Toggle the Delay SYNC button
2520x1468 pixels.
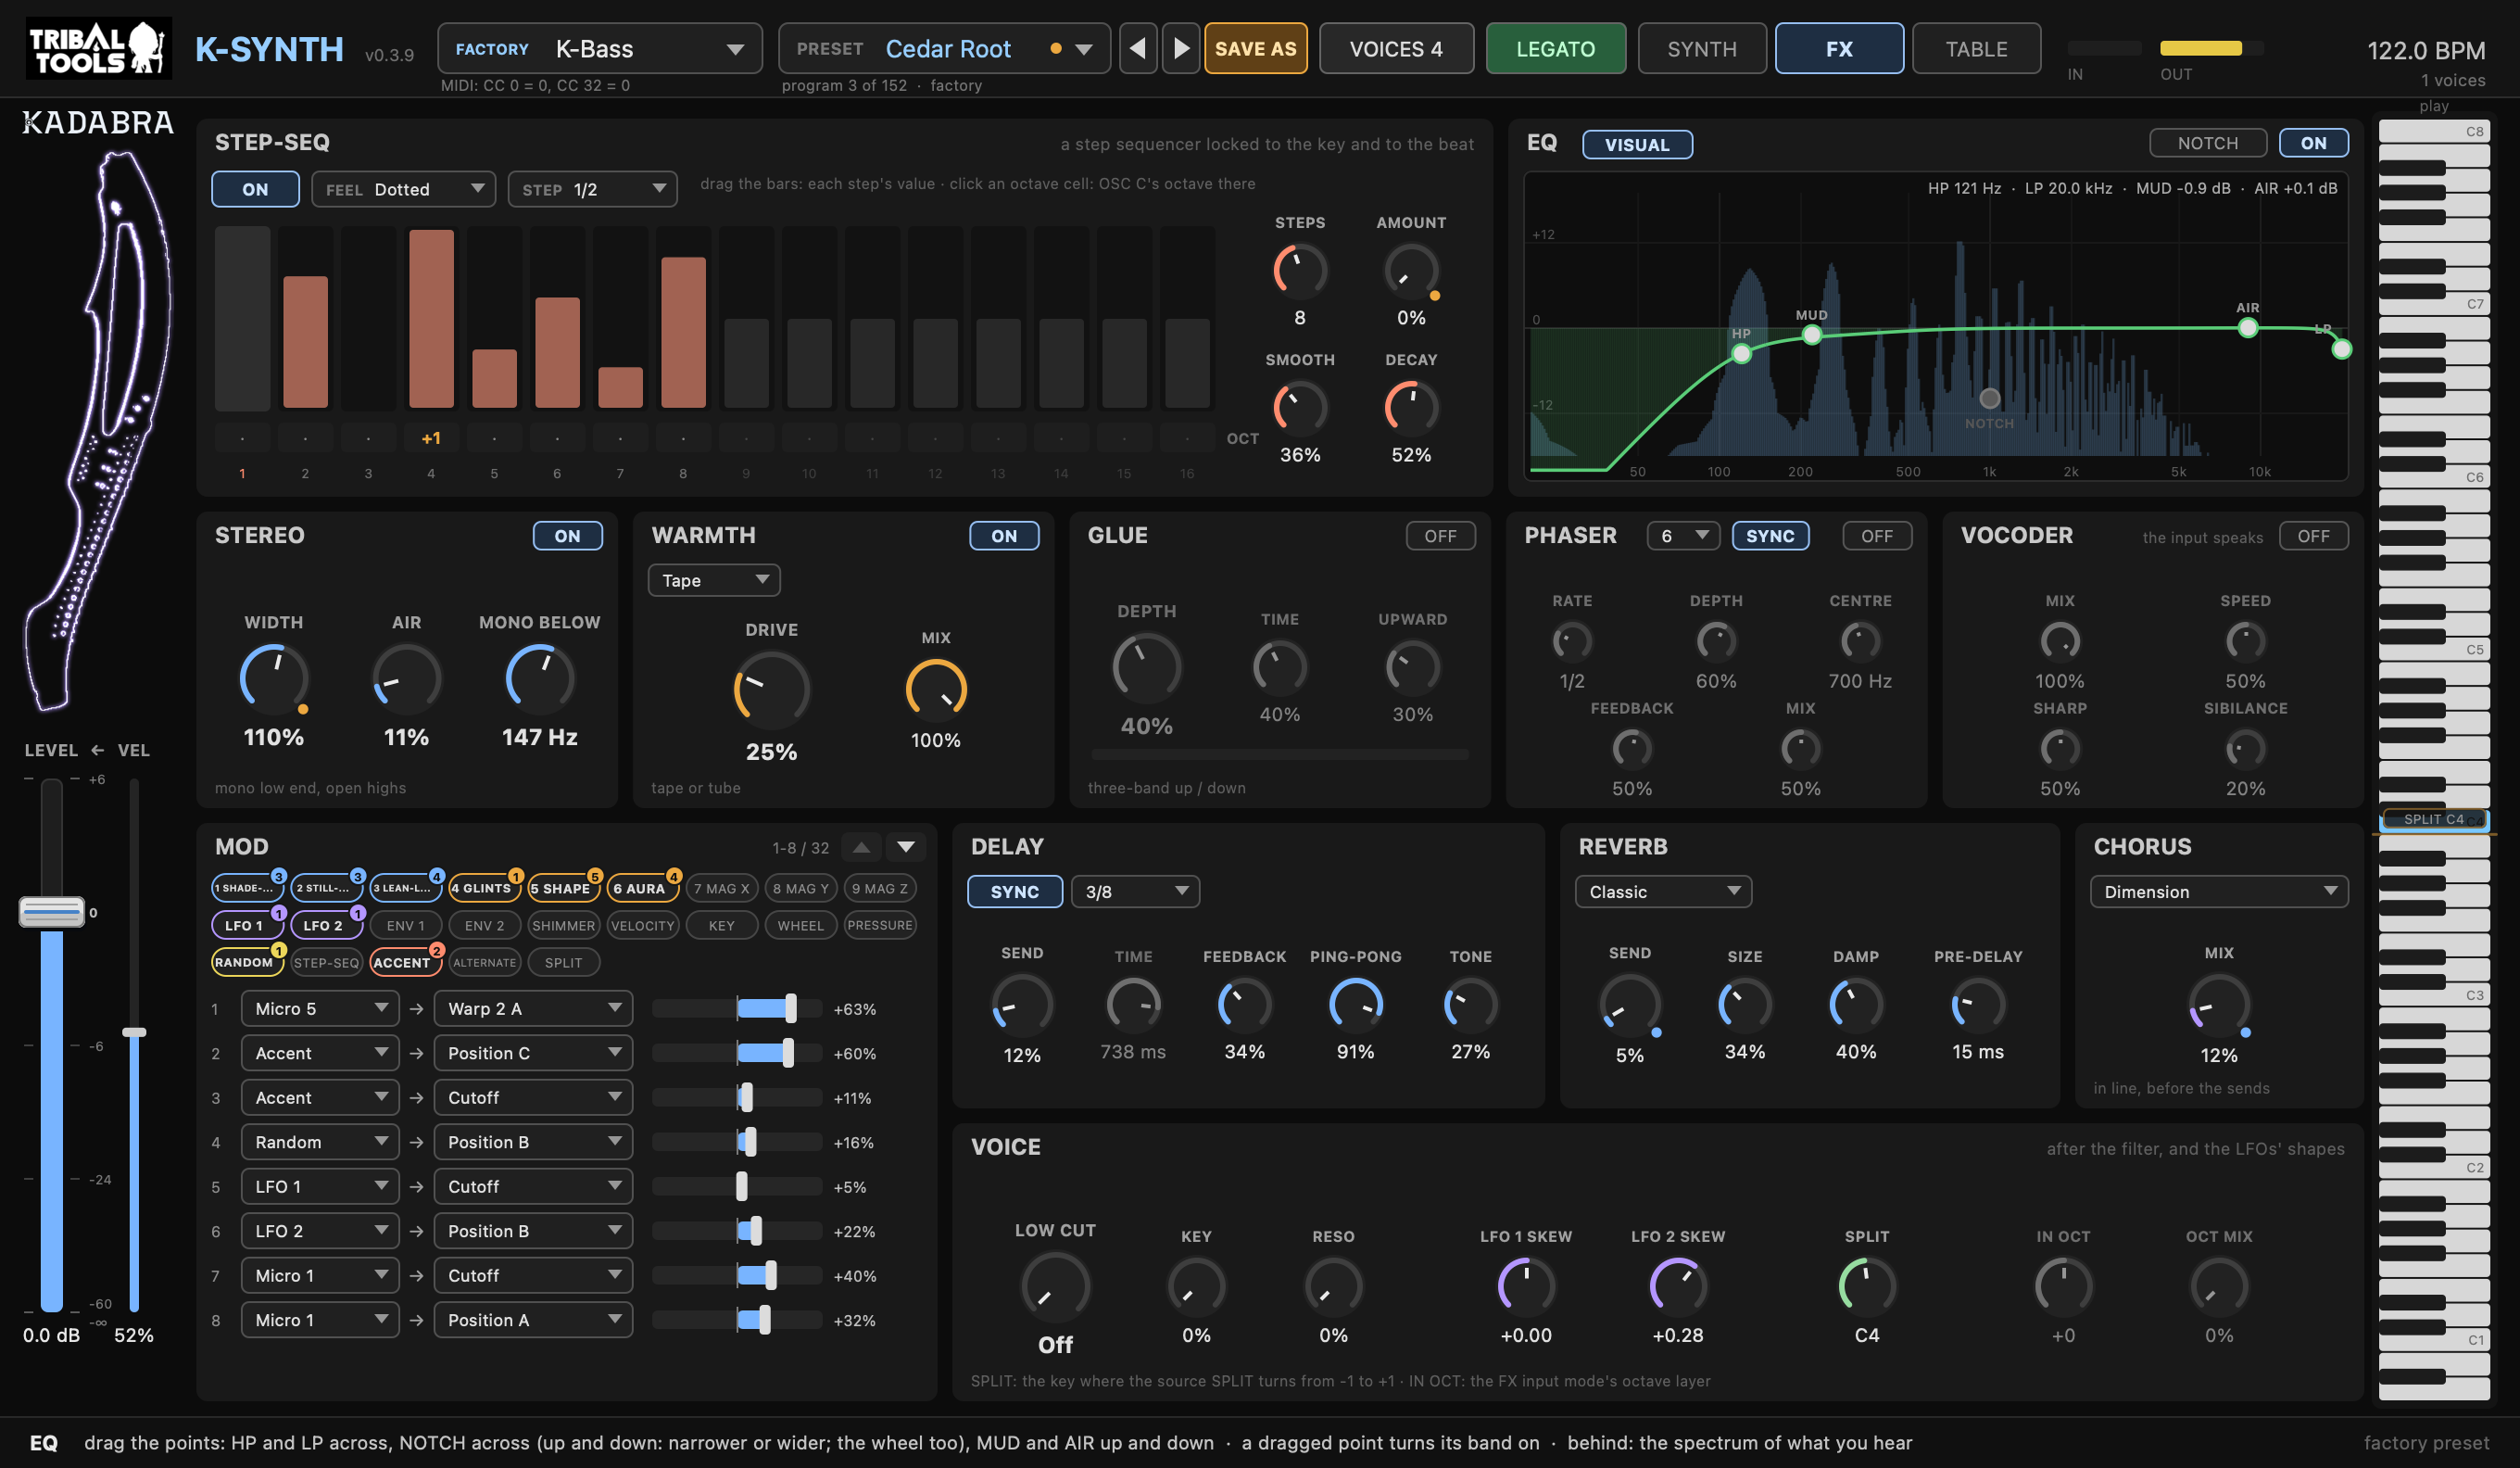[x=1014, y=891]
